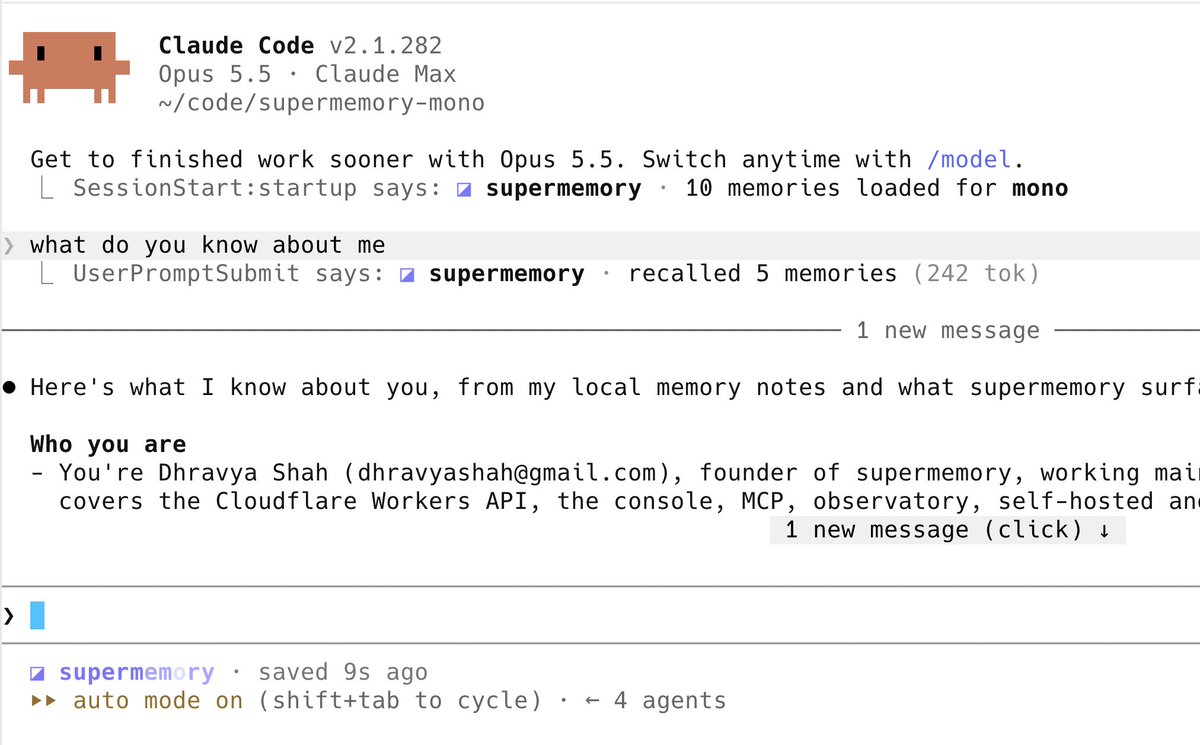The image size is (1200, 745).
Task: Click supermemory icon in bottom status line
Action: click(37, 673)
